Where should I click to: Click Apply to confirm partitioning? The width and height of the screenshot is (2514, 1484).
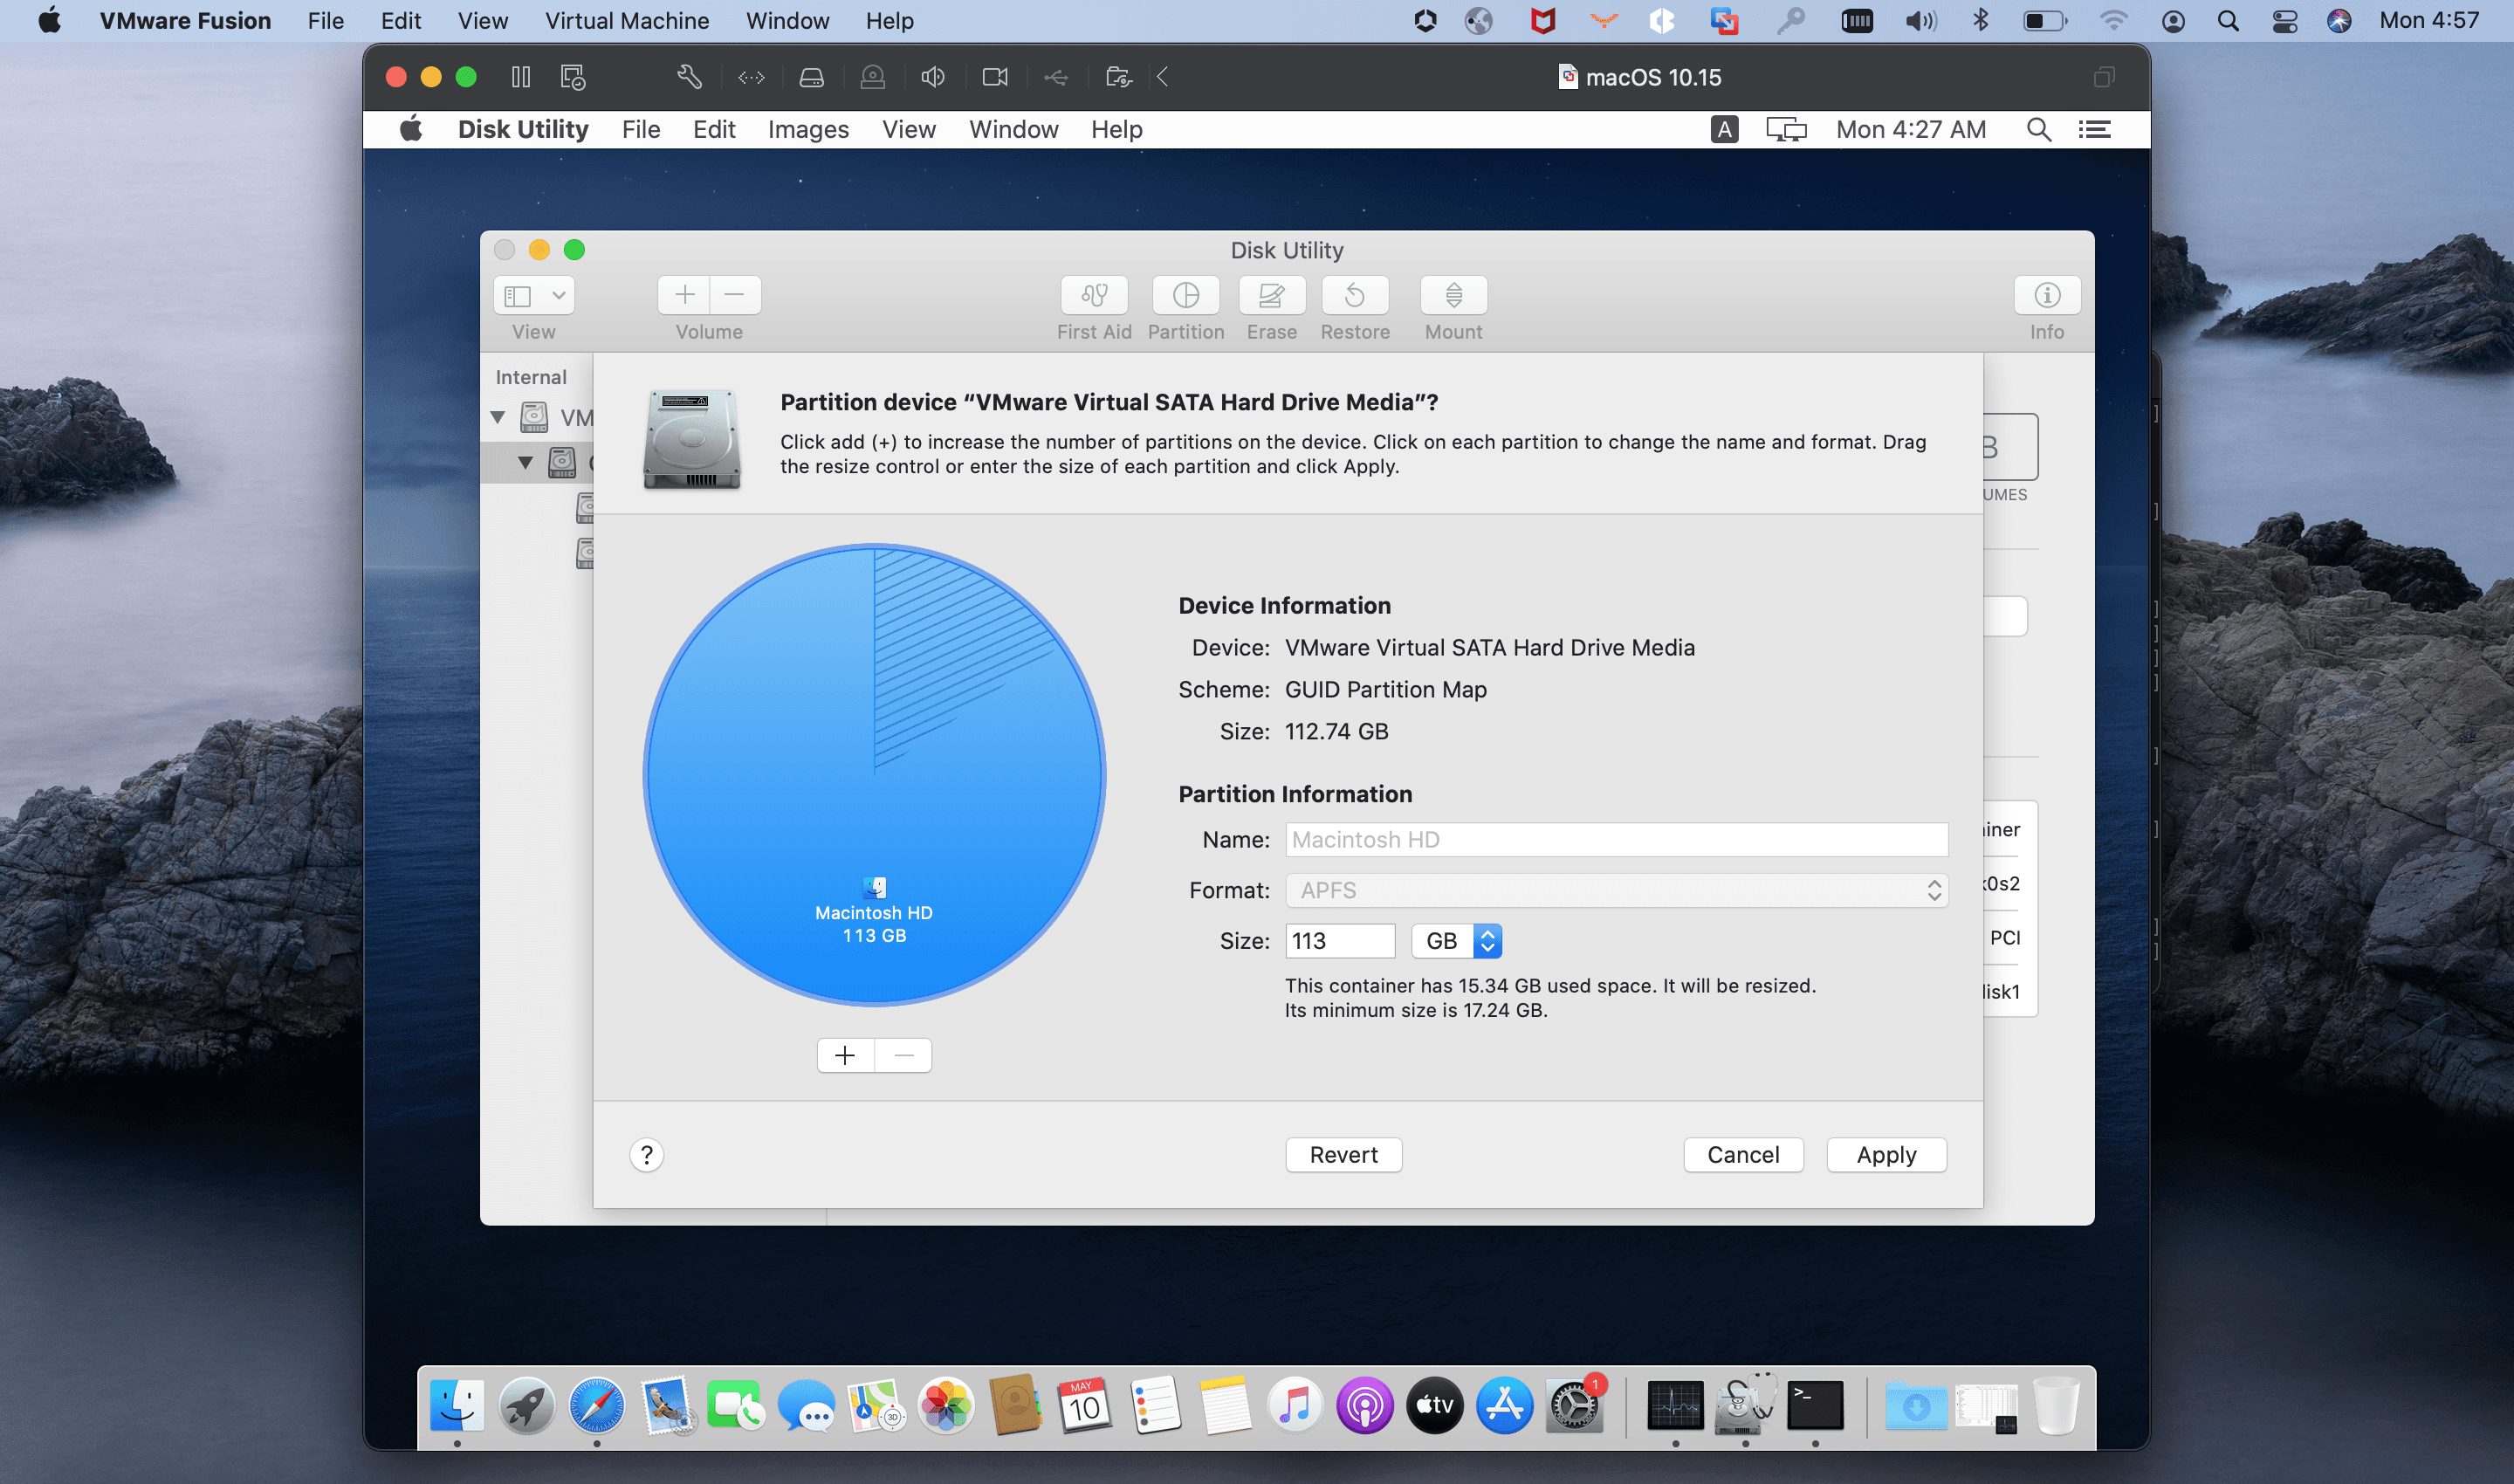(x=1887, y=1156)
